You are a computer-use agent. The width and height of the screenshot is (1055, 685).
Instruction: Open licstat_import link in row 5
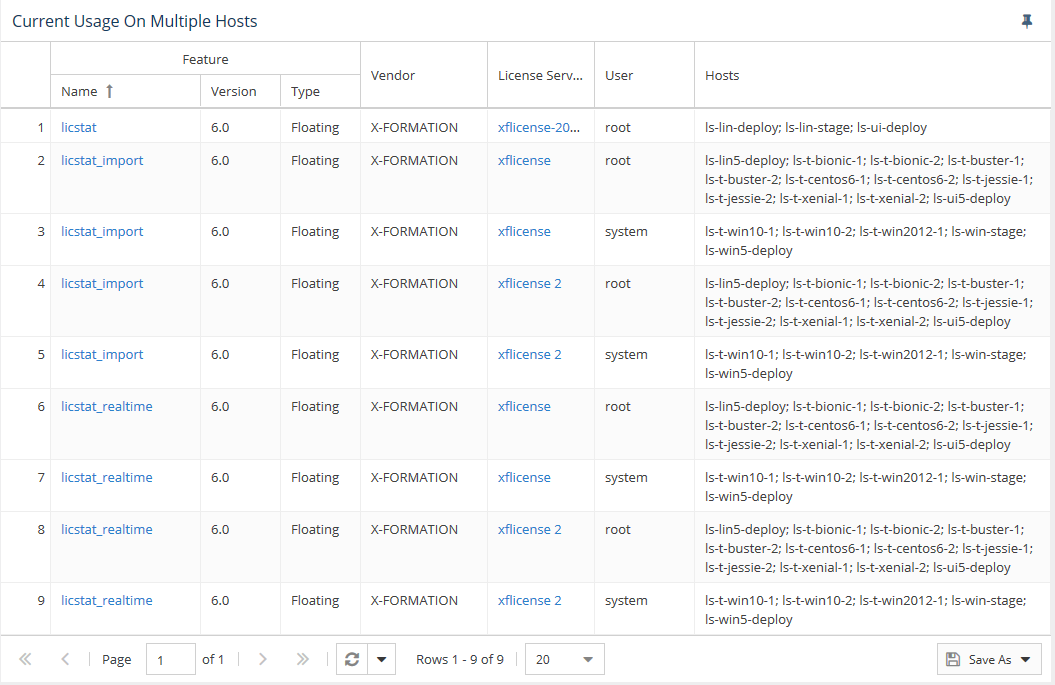pos(102,355)
